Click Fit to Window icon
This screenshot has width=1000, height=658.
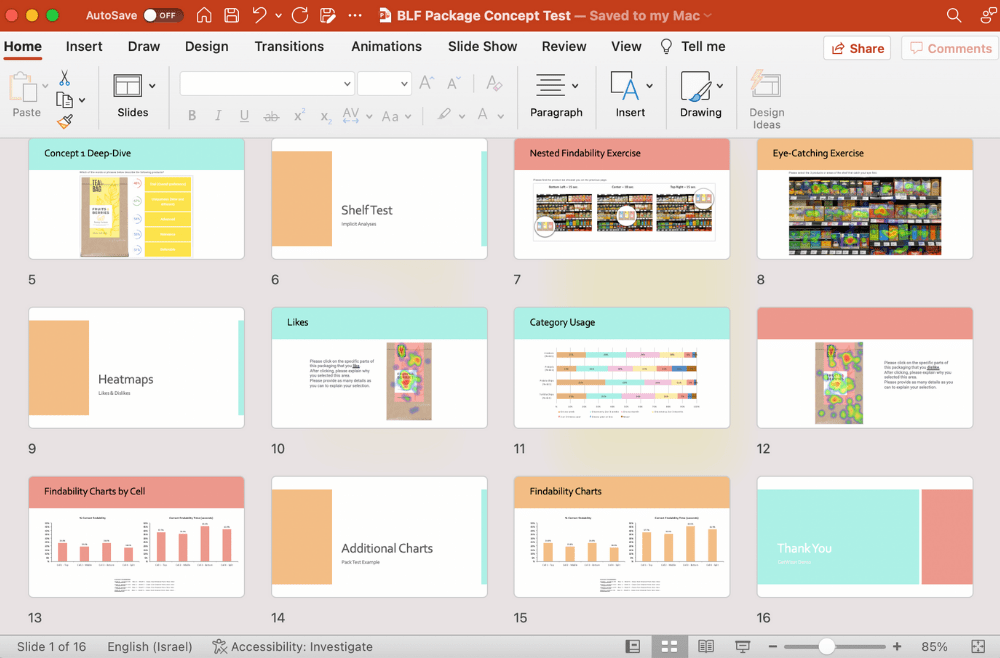(978, 647)
